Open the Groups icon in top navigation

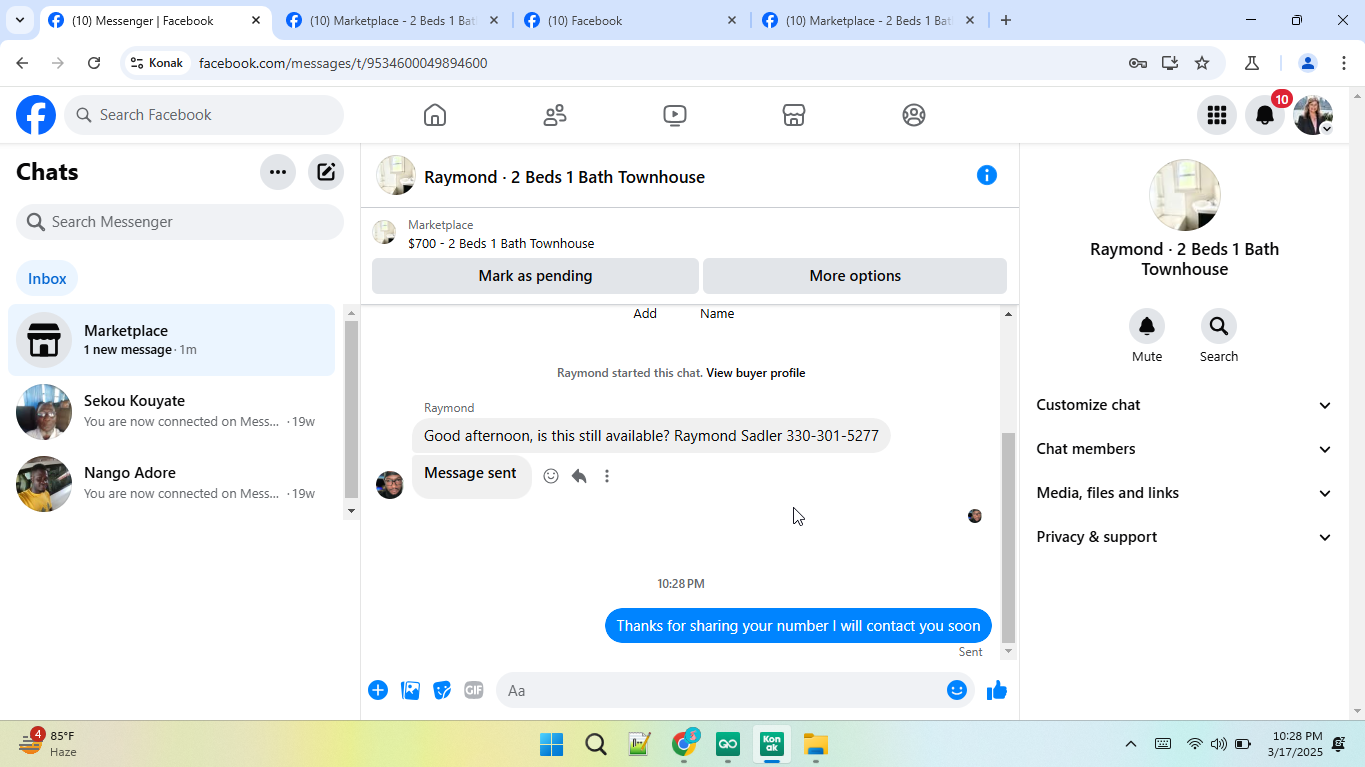(914, 115)
